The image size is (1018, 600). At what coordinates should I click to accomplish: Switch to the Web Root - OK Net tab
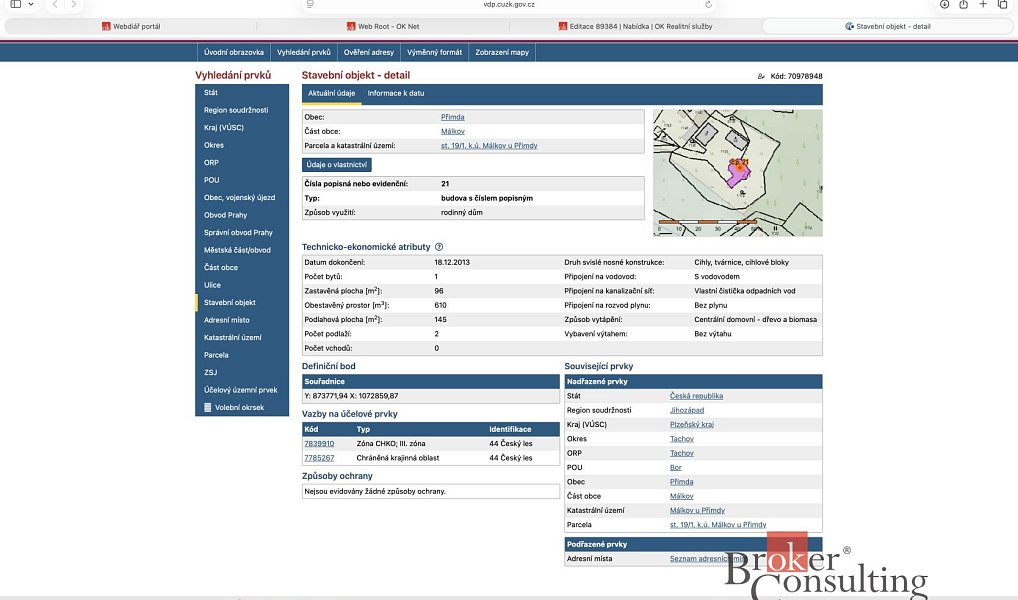[383, 27]
